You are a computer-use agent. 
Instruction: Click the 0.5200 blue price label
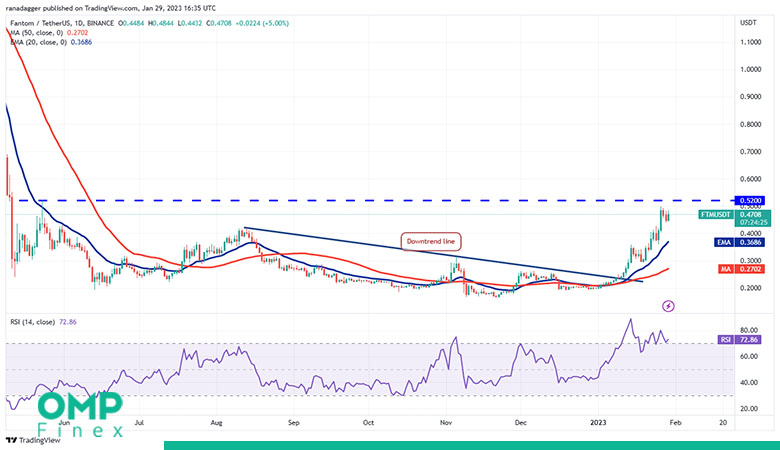pos(749,201)
